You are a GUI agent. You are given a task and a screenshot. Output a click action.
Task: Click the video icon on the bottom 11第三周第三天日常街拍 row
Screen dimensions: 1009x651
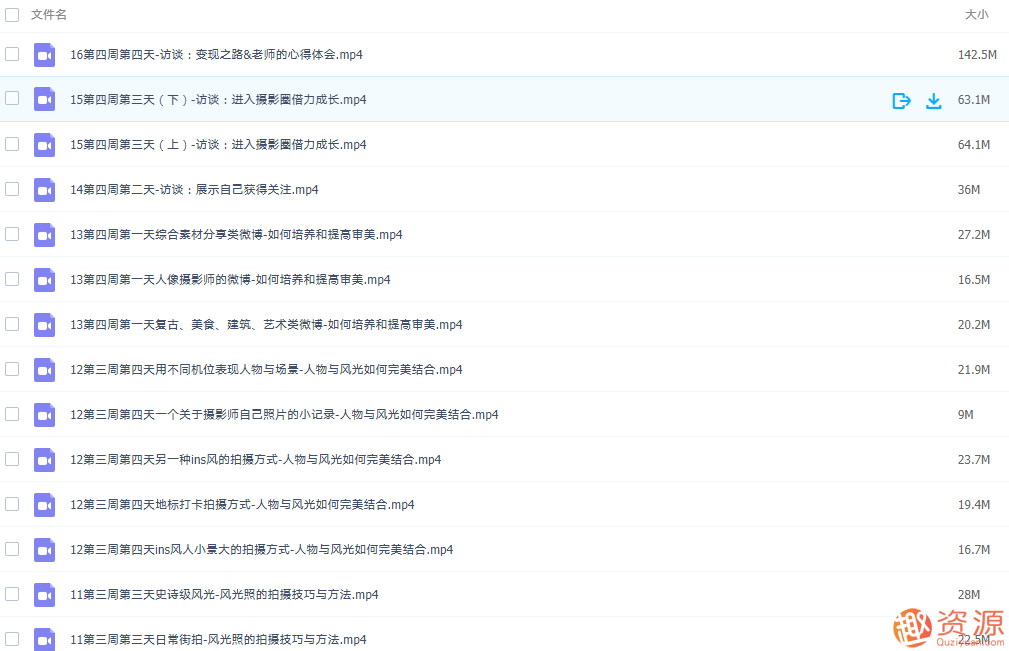[44, 639]
